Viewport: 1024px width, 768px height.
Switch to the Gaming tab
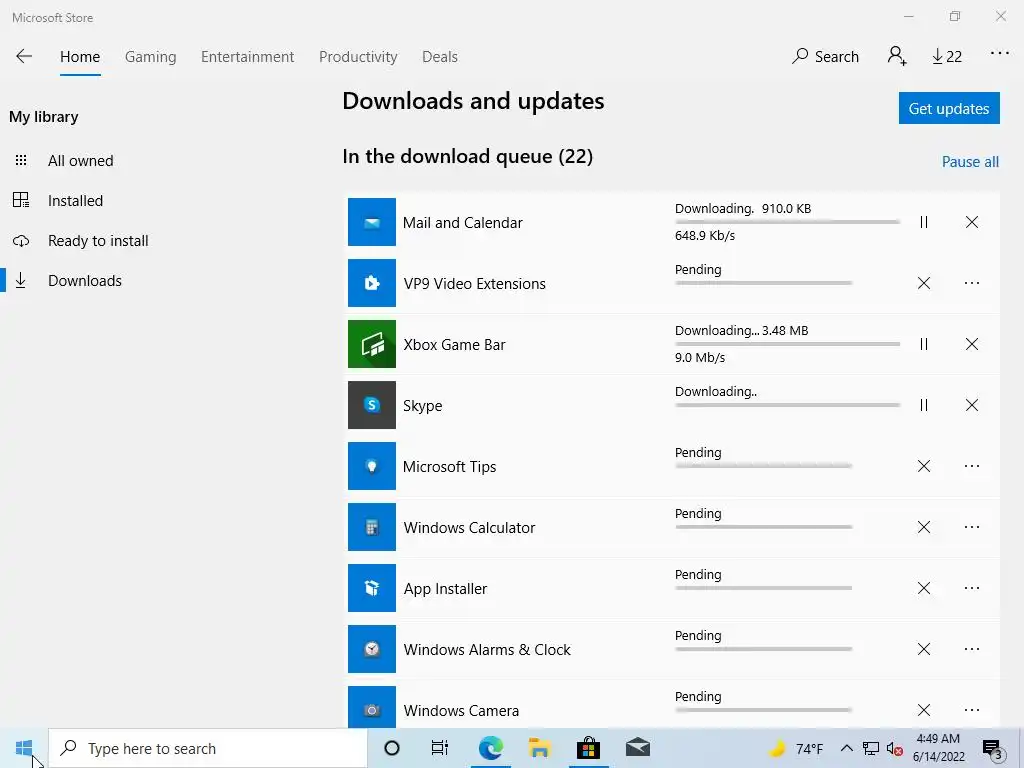click(x=150, y=57)
